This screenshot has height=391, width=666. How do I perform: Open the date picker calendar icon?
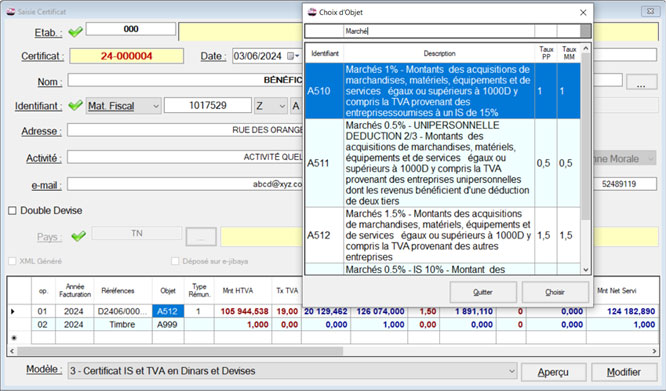293,56
